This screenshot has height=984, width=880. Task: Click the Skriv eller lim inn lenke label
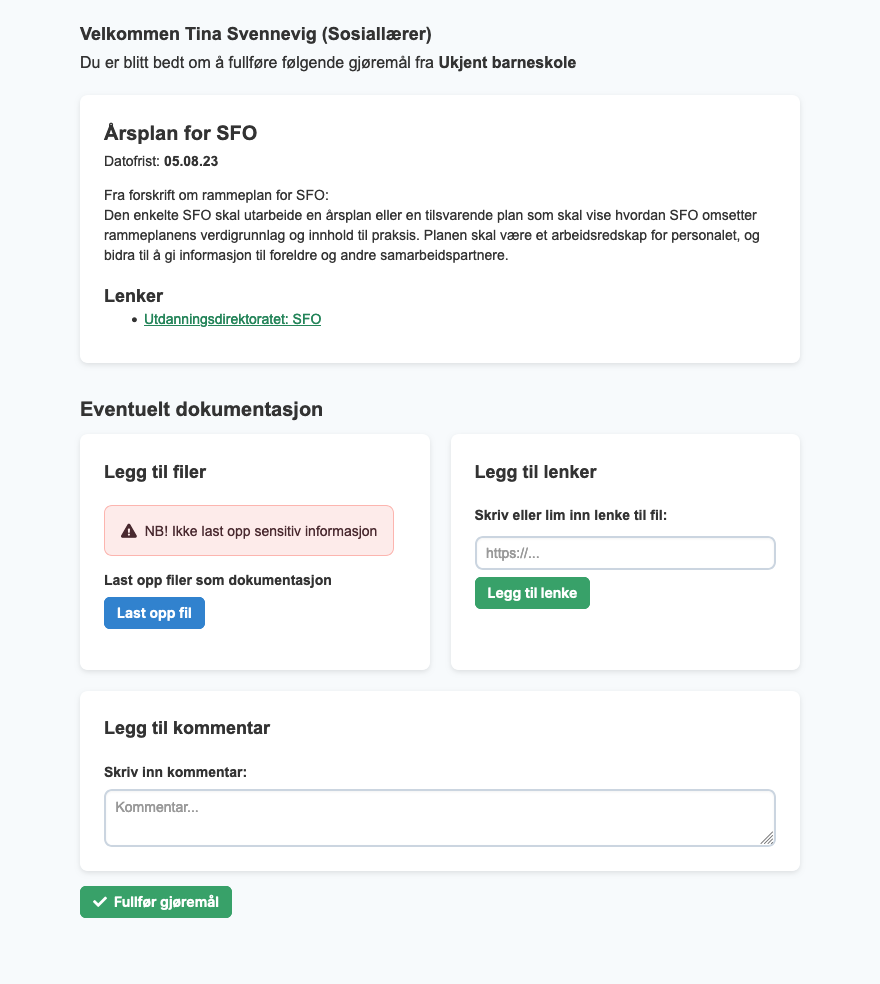(571, 515)
